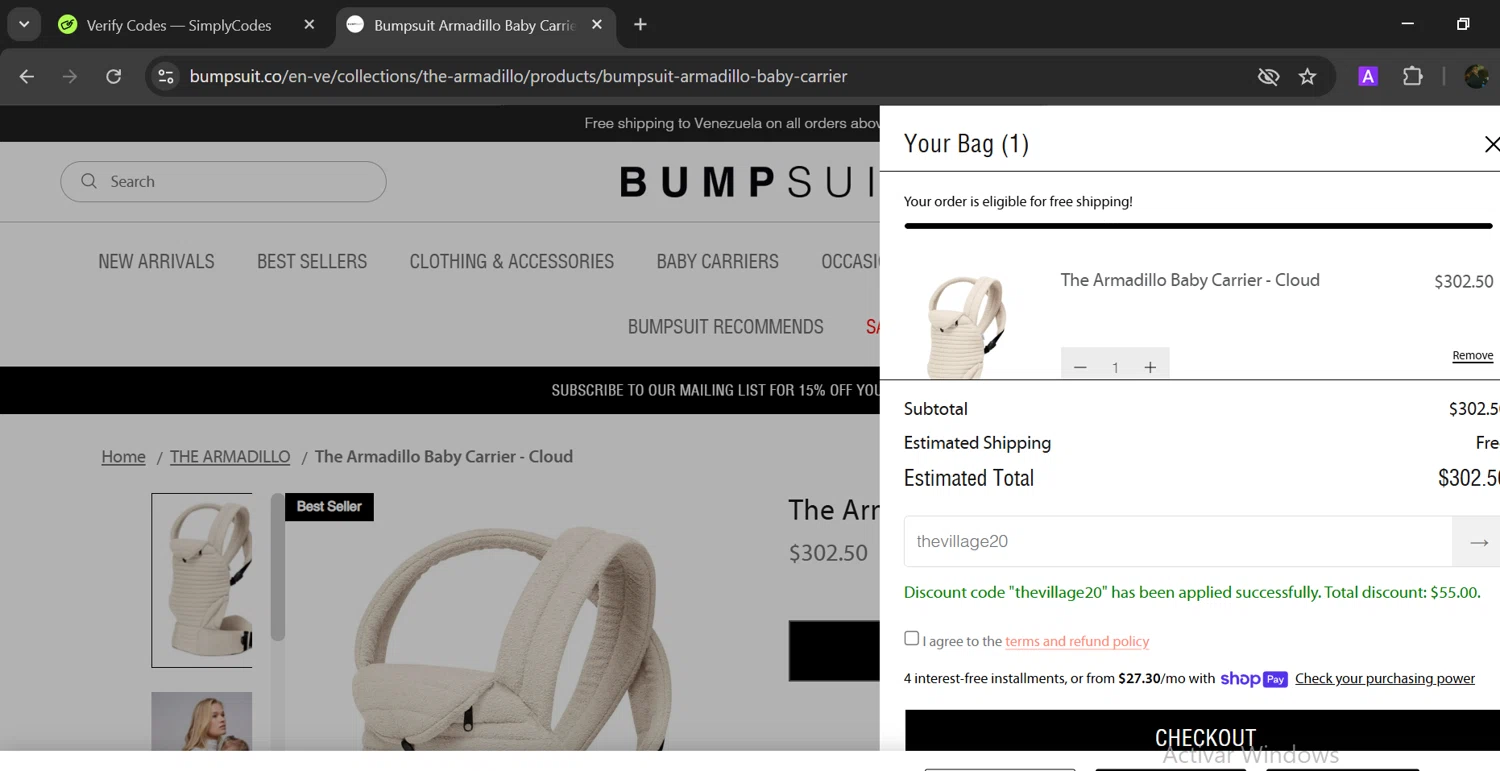The image size is (1500, 771).
Task: Click the store Search field
Action: pyautogui.click(x=223, y=181)
